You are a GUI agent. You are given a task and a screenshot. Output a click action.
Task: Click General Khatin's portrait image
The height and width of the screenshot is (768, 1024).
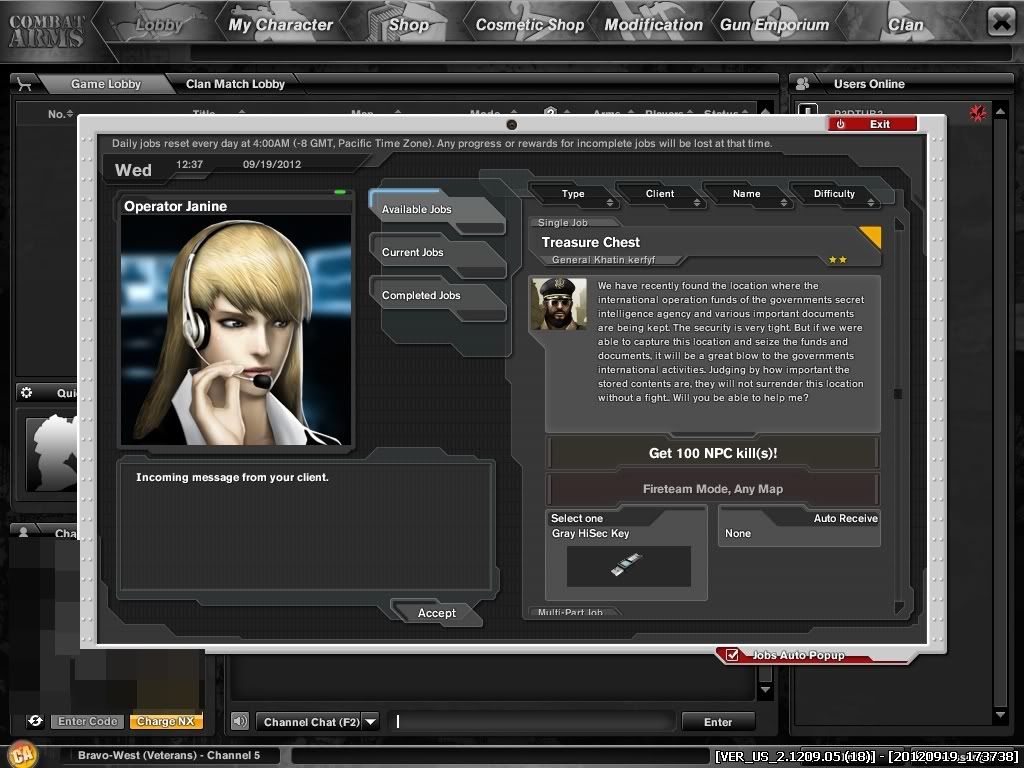coord(559,304)
